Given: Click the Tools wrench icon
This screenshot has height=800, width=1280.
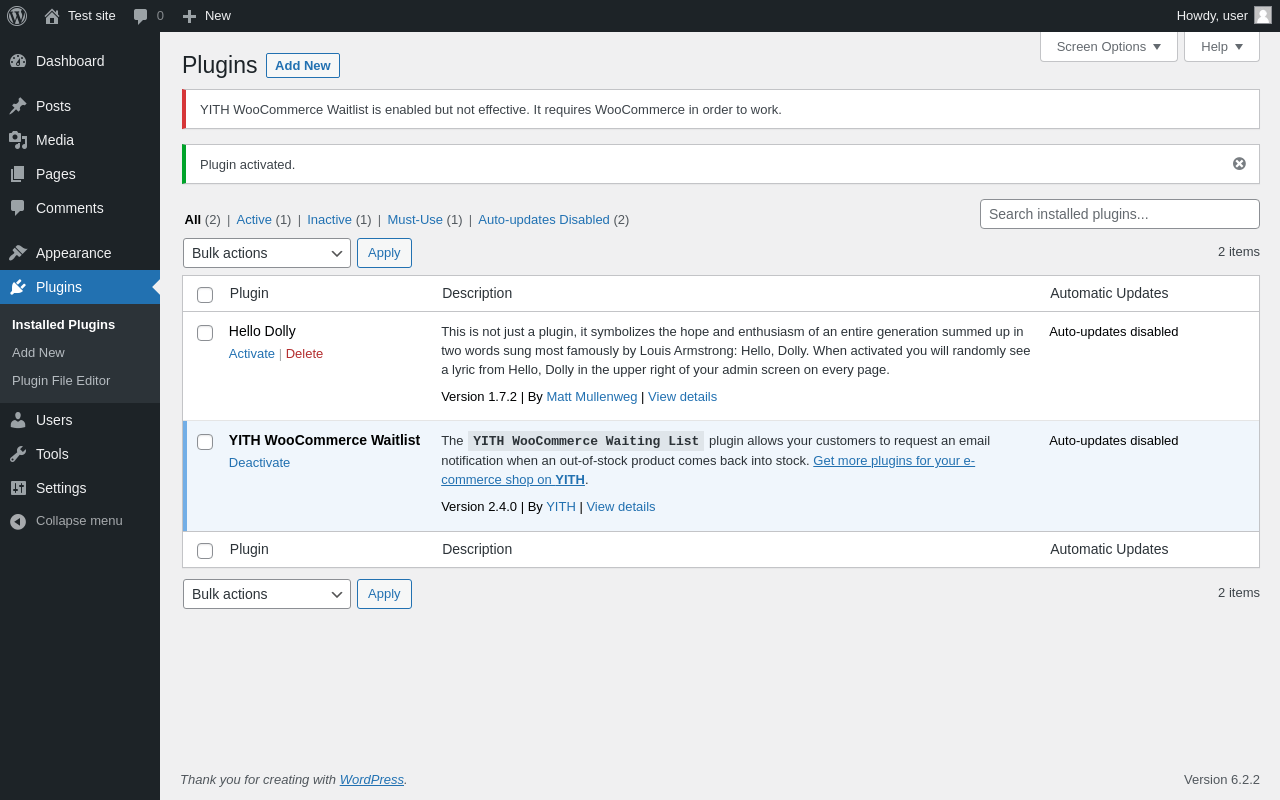Looking at the screenshot, I should pos(18,454).
